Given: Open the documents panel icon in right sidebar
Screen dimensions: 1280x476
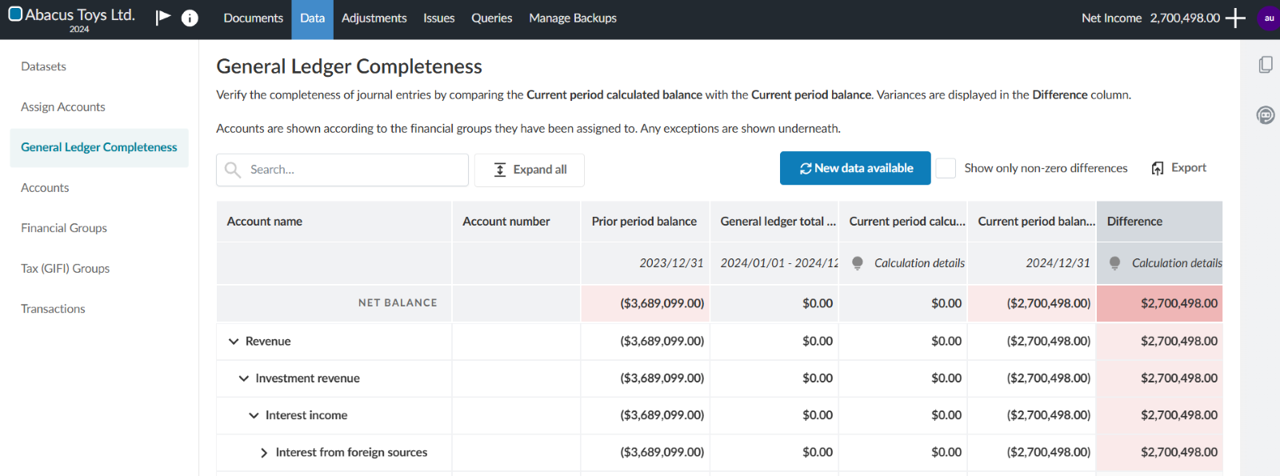Looking at the screenshot, I should [x=1265, y=65].
